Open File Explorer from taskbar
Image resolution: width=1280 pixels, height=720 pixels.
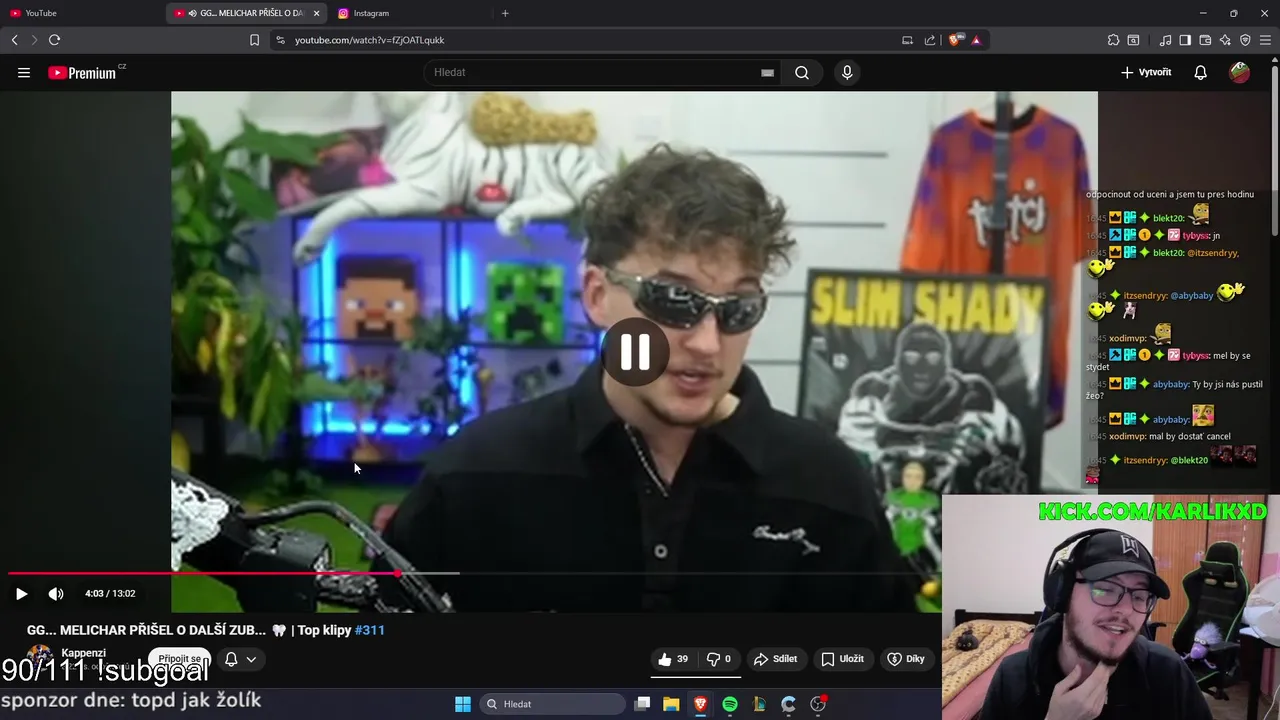[671, 704]
